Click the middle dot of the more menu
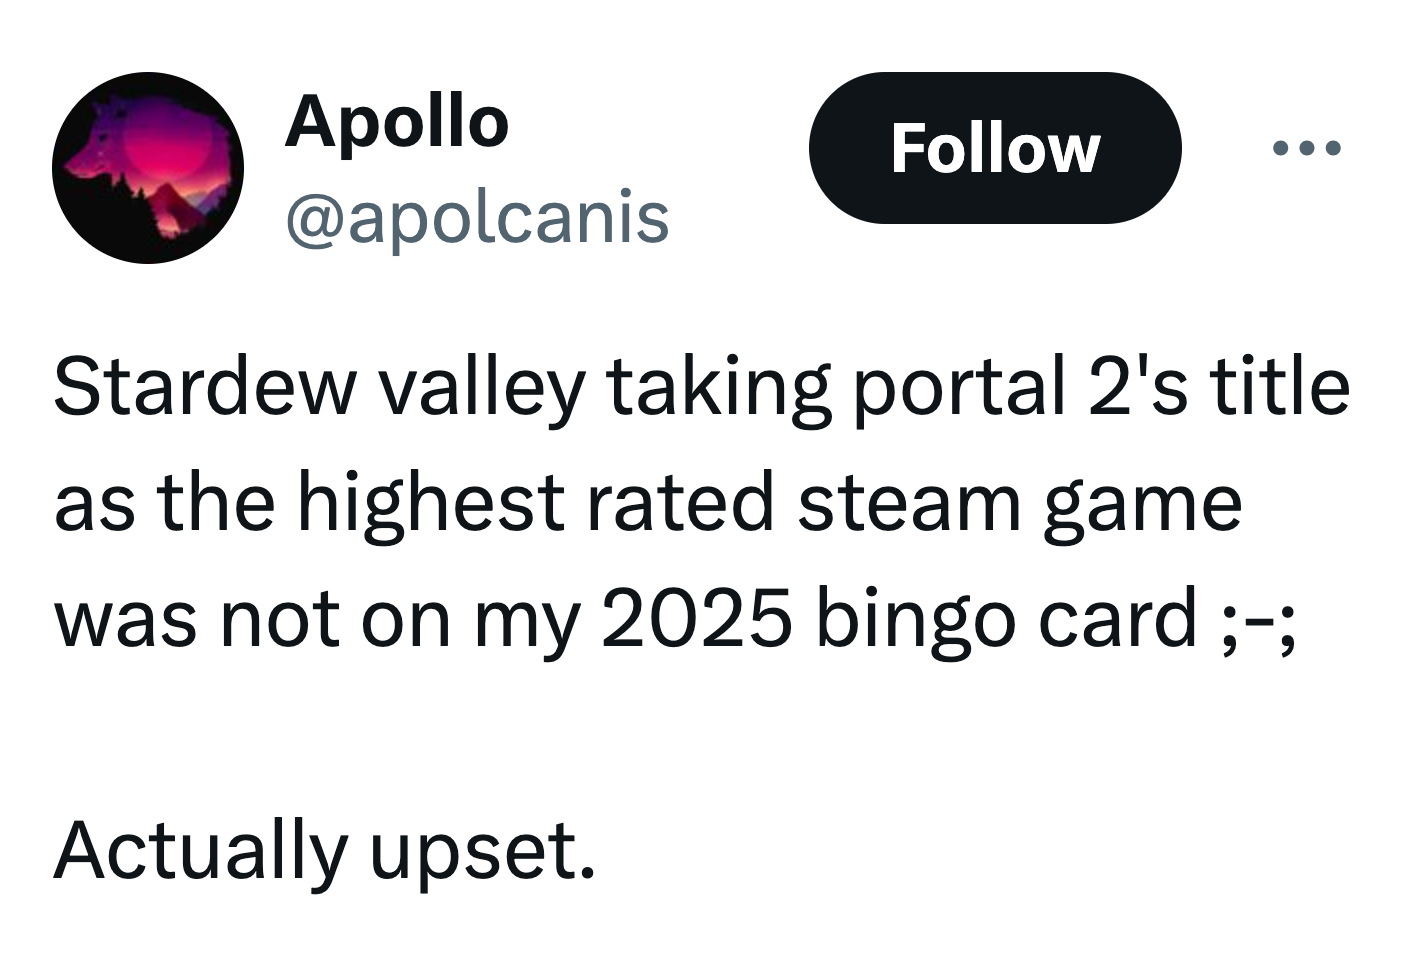1404x962 pixels. [x=1307, y=149]
